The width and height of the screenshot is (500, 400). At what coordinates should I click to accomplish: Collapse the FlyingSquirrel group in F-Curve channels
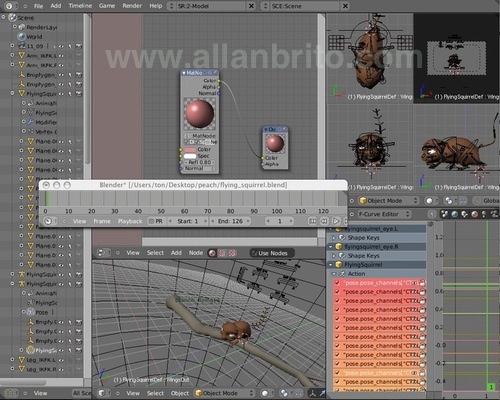331,265
